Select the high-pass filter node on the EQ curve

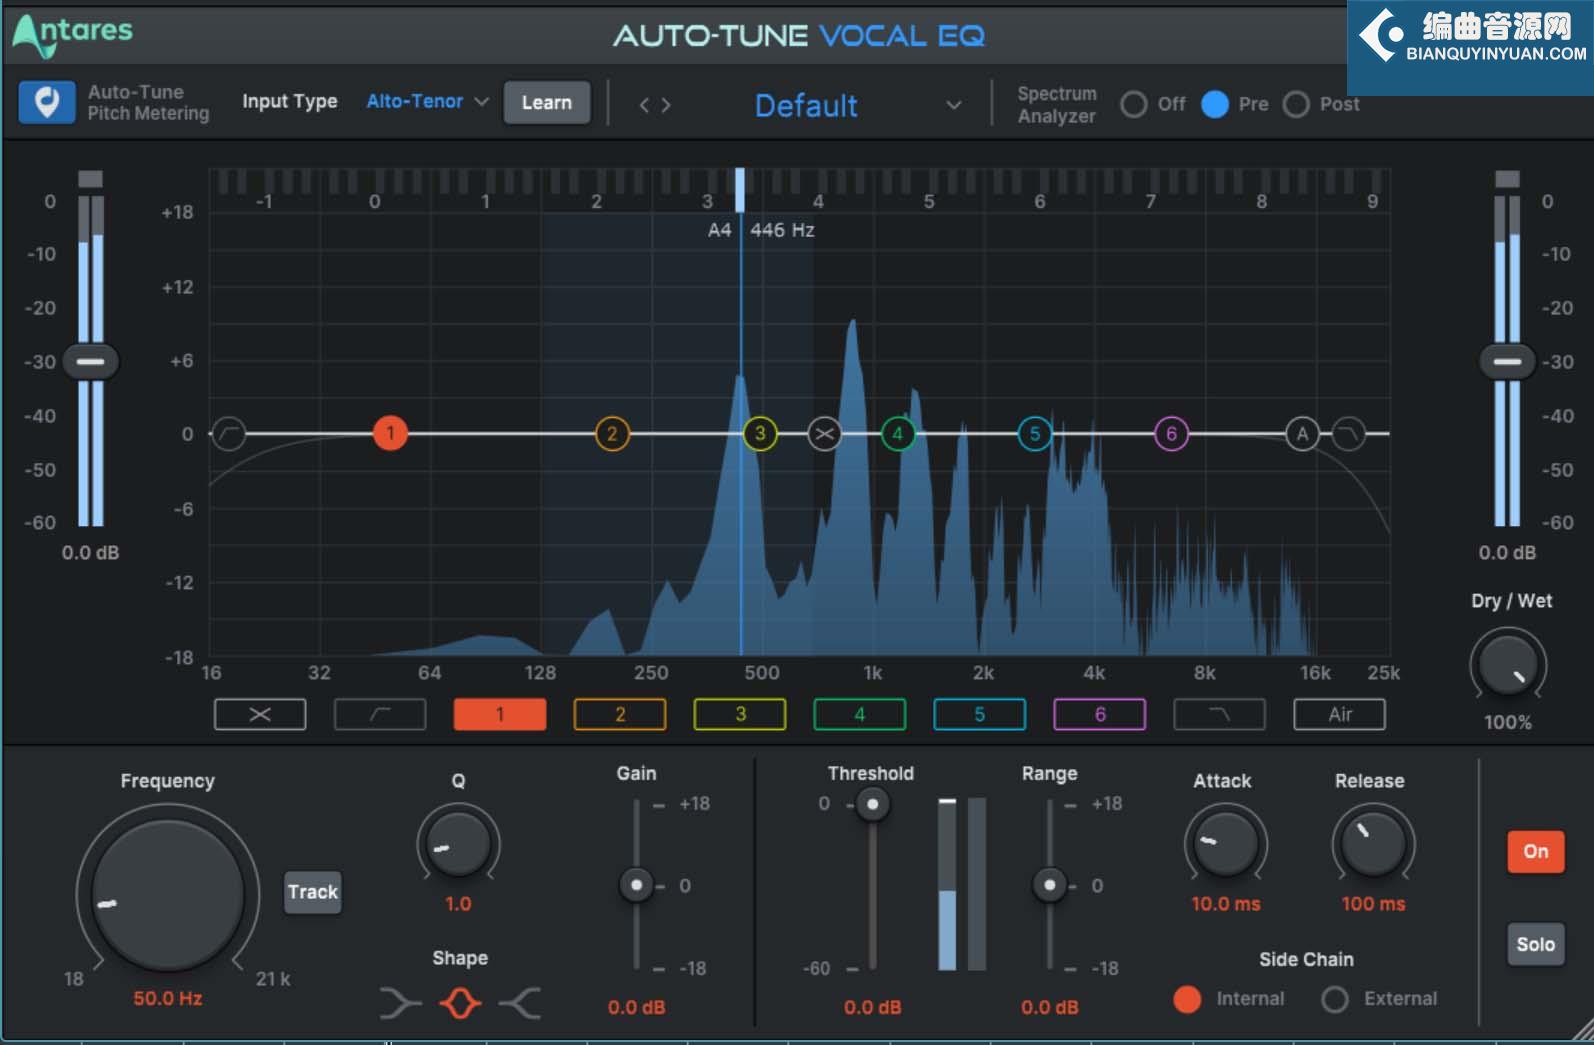[229, 434]
